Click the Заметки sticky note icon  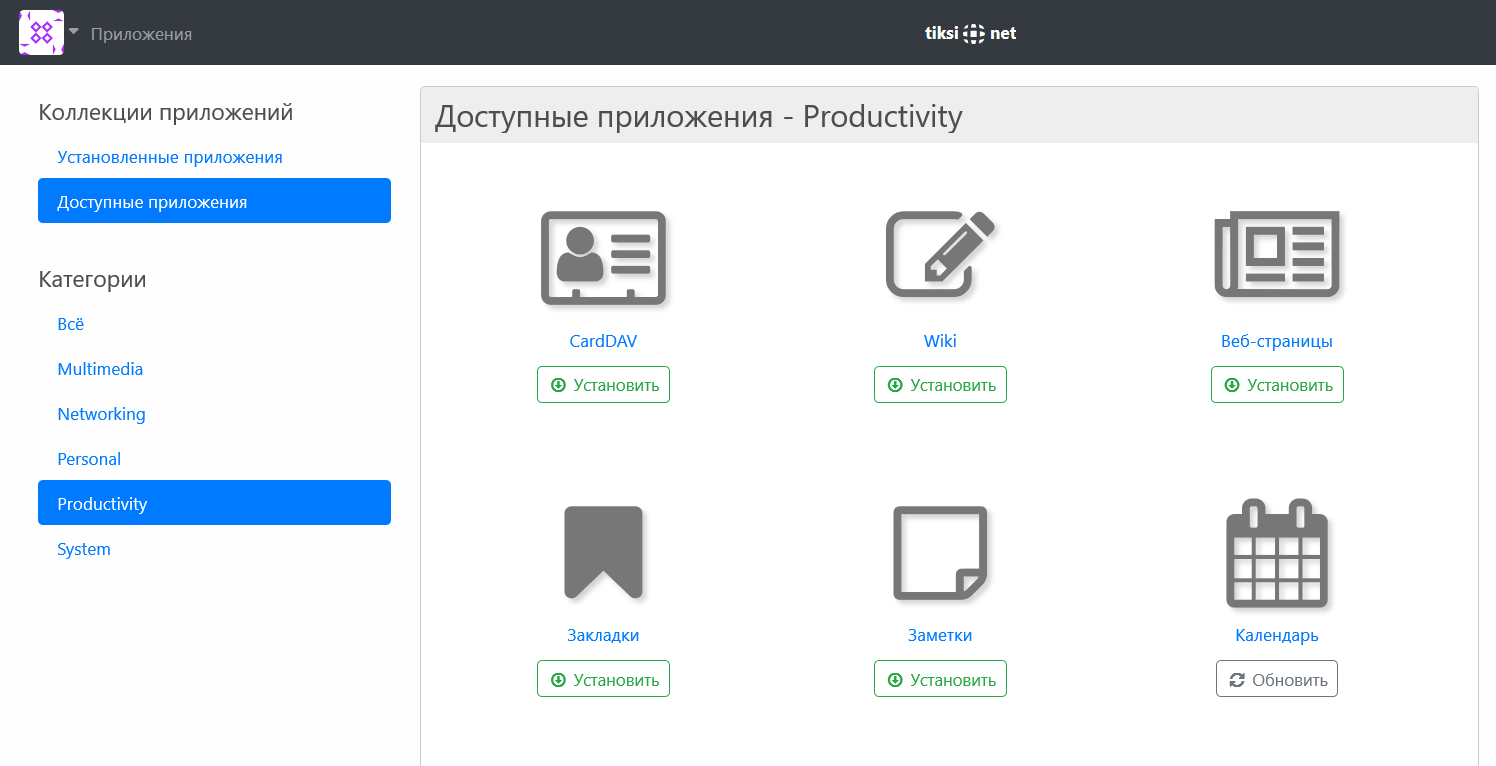pos(940,552)
